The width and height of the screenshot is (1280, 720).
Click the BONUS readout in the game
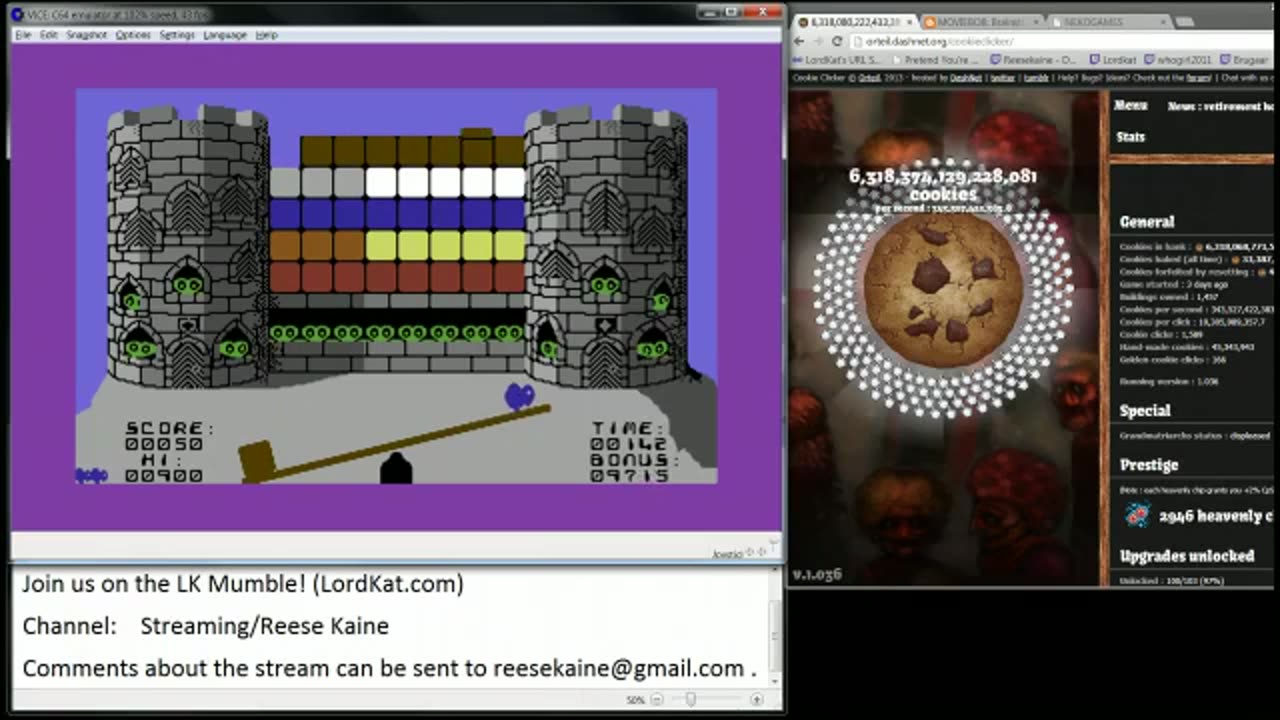point(635,468)
